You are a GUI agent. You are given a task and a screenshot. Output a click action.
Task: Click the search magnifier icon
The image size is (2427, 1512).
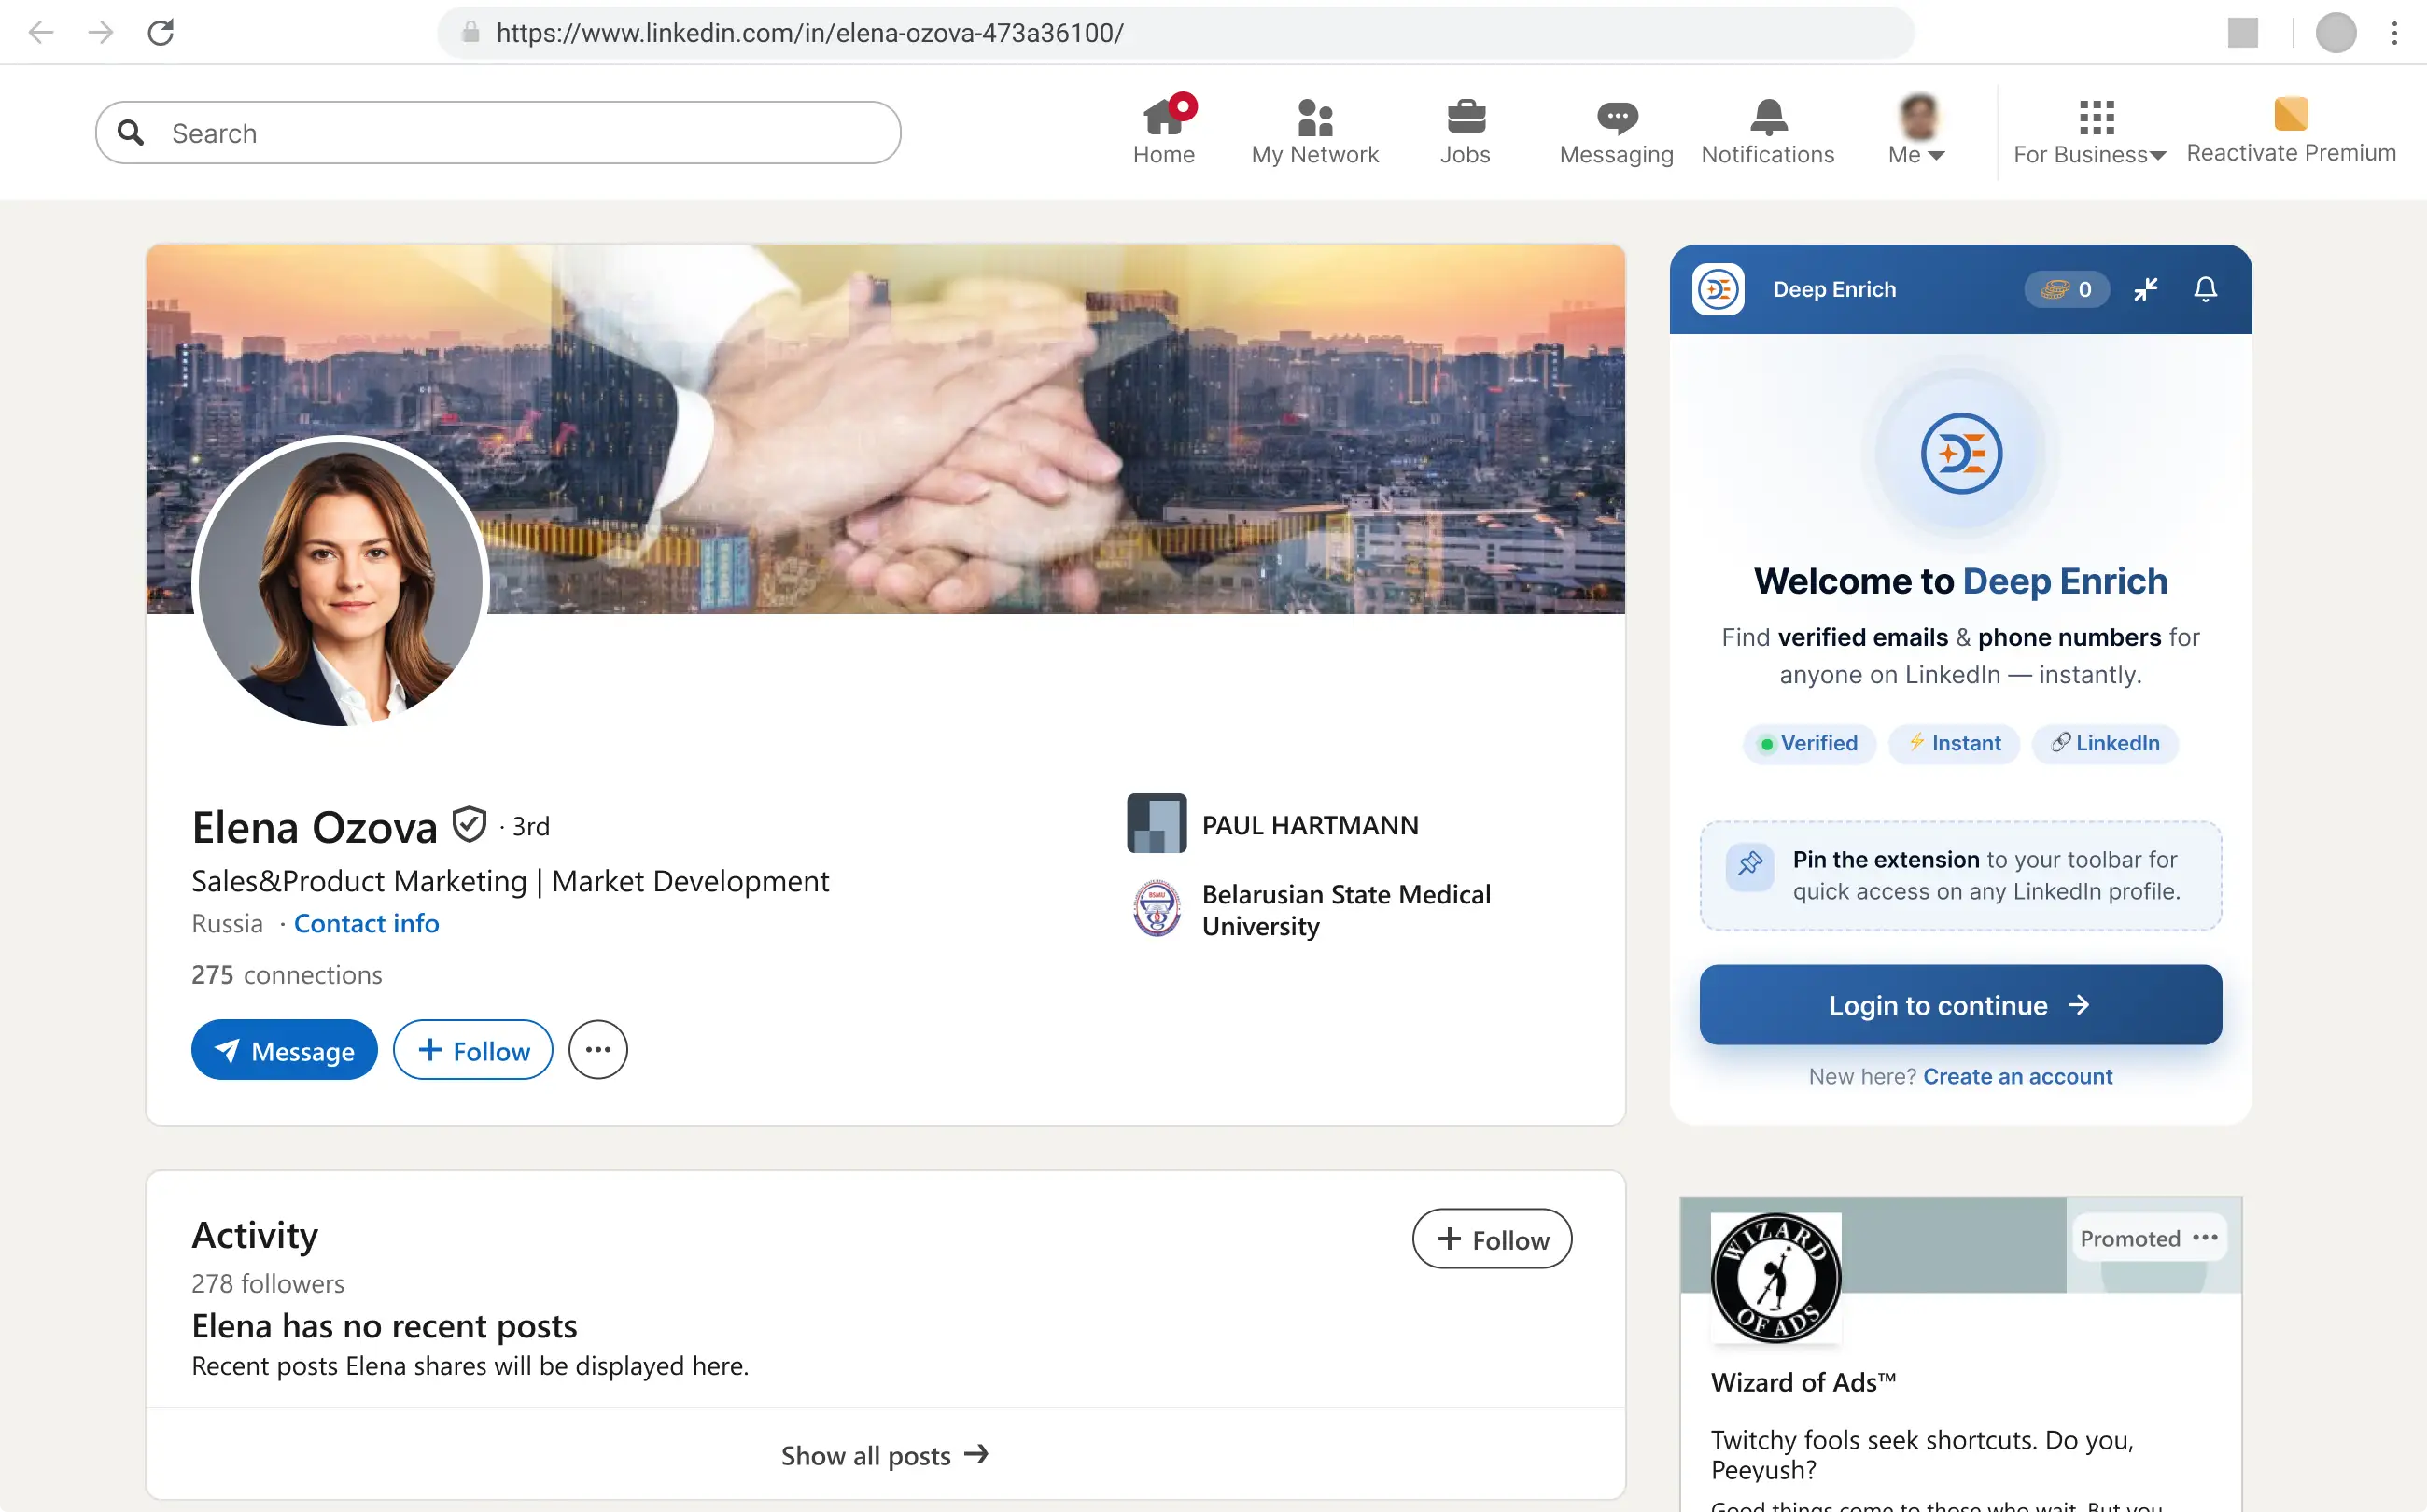pyautogui.click(x=131, y=132)
